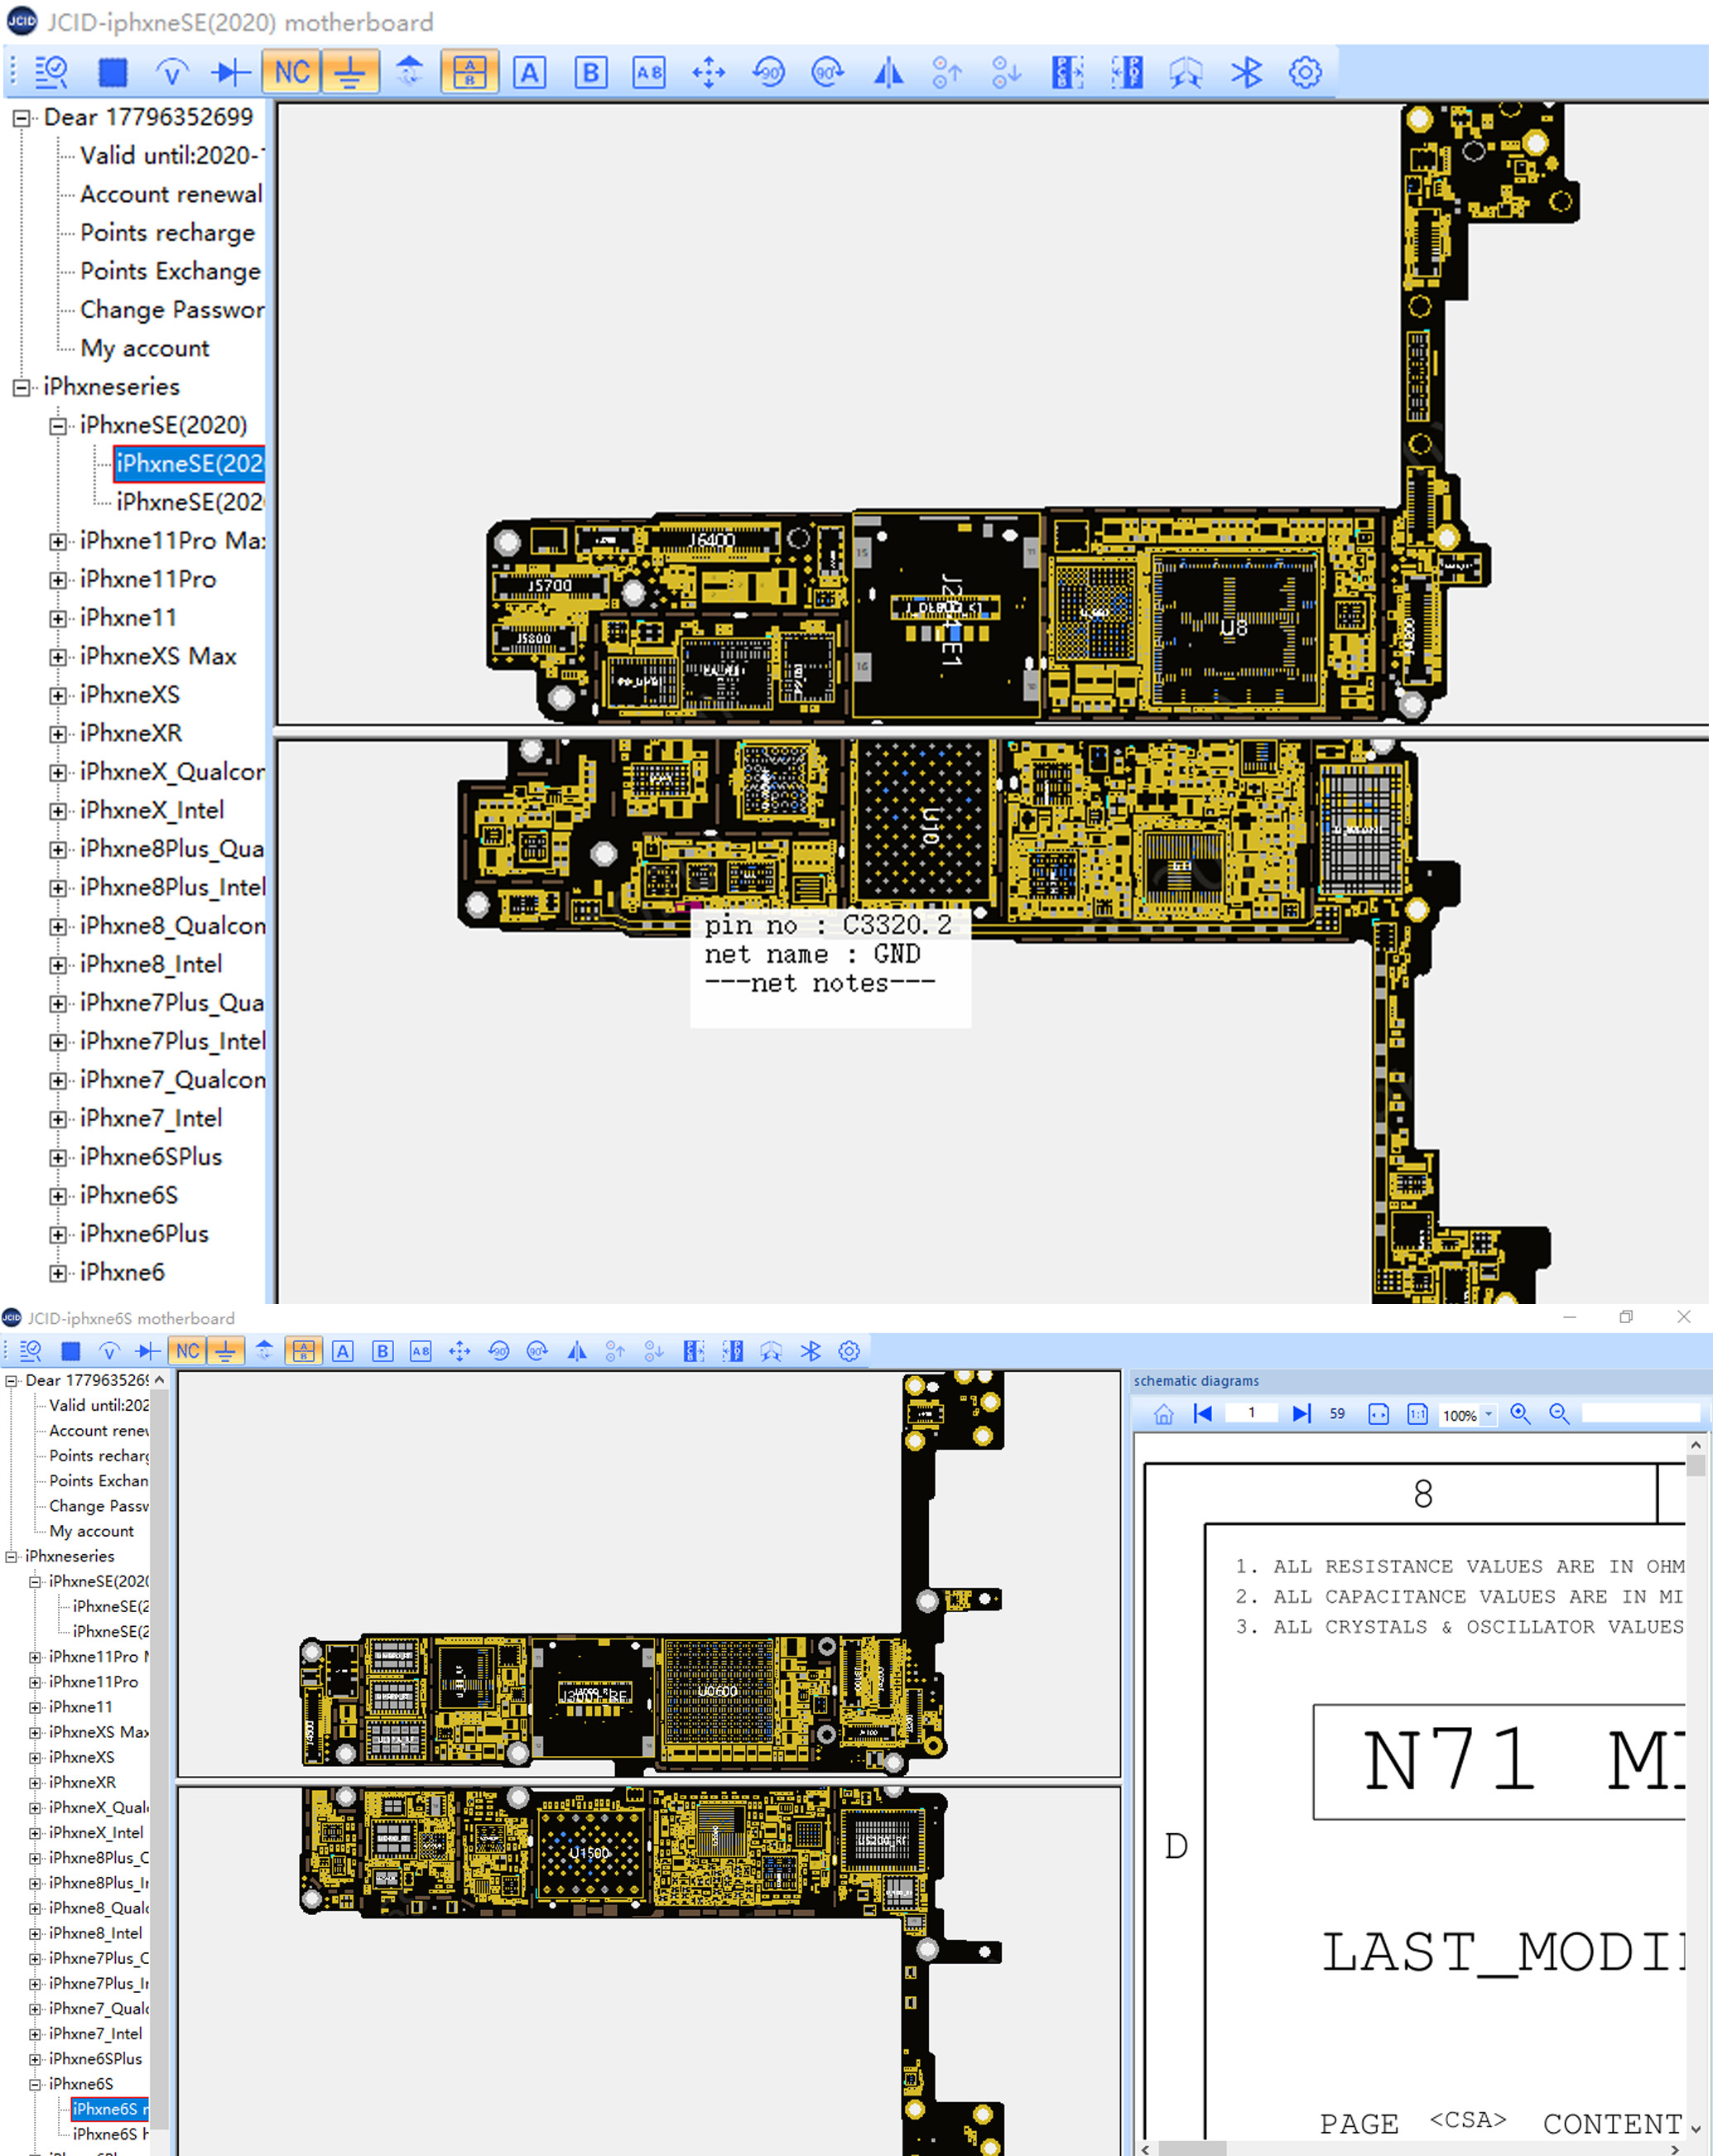Click the zoom-in magnifier in schematic diagrams toolbar

(1520, 1413)
